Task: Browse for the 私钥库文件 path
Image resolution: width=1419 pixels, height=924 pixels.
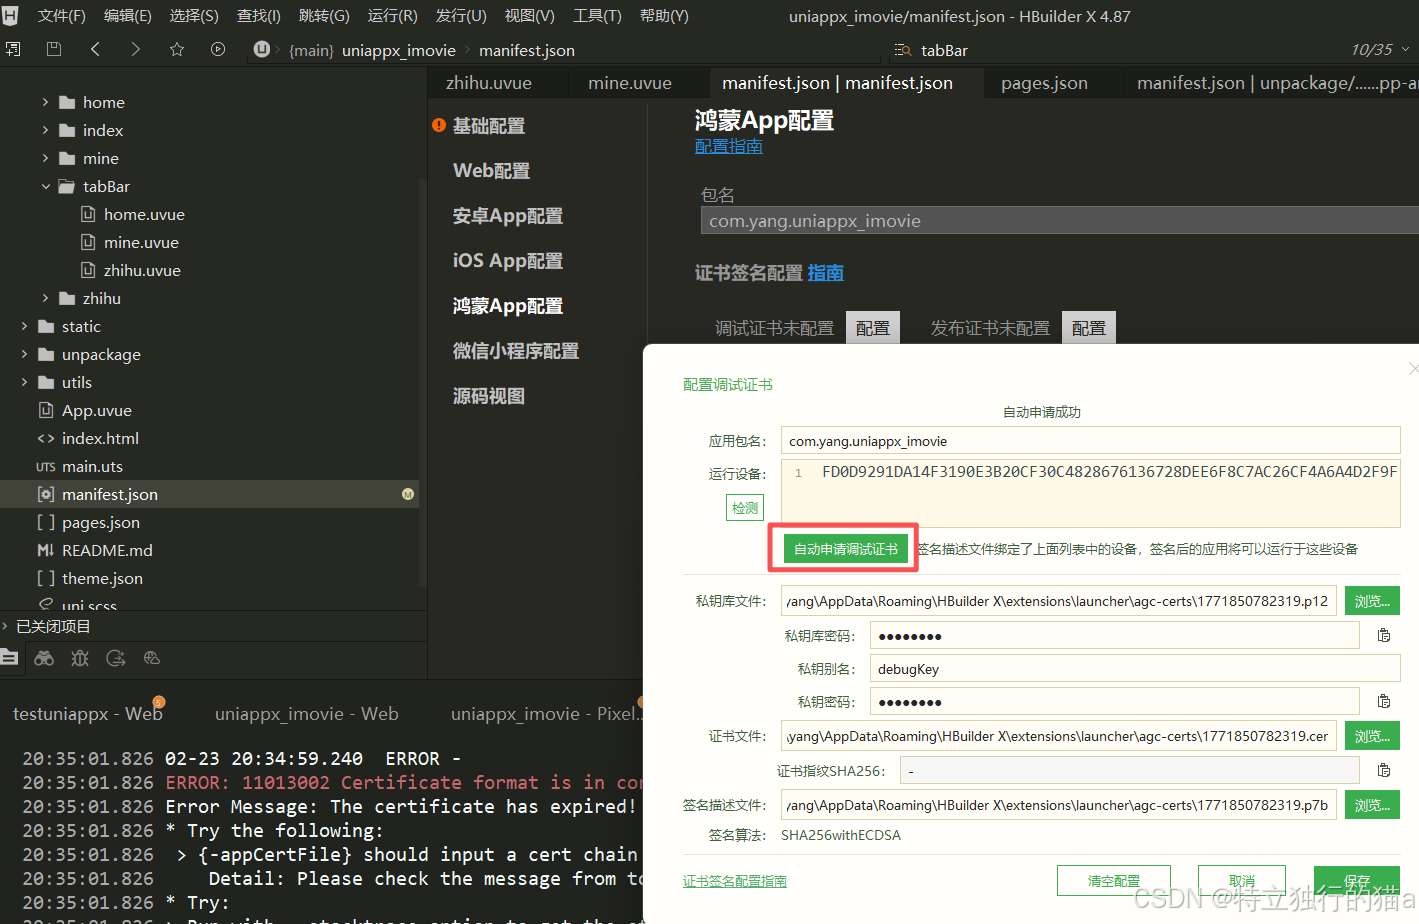Action: [1372, 601]
